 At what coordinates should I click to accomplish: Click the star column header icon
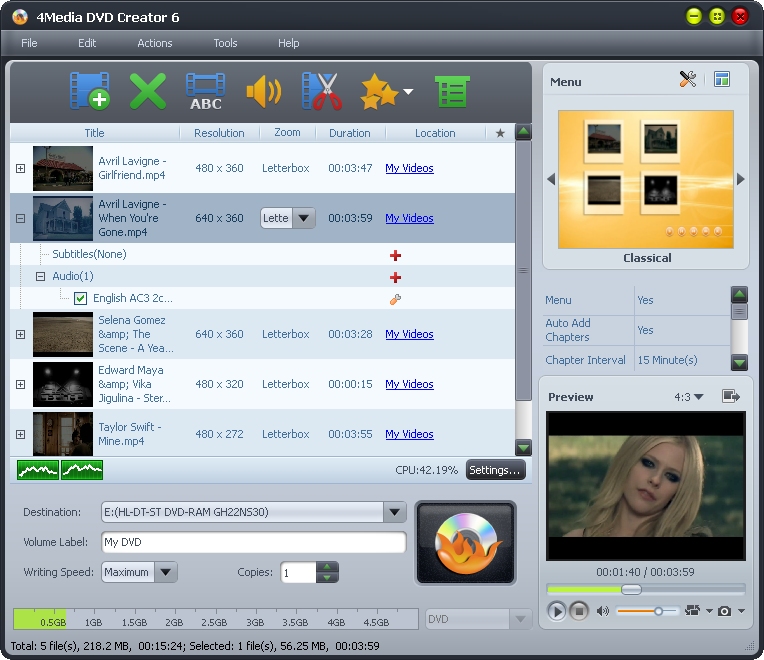500,133
